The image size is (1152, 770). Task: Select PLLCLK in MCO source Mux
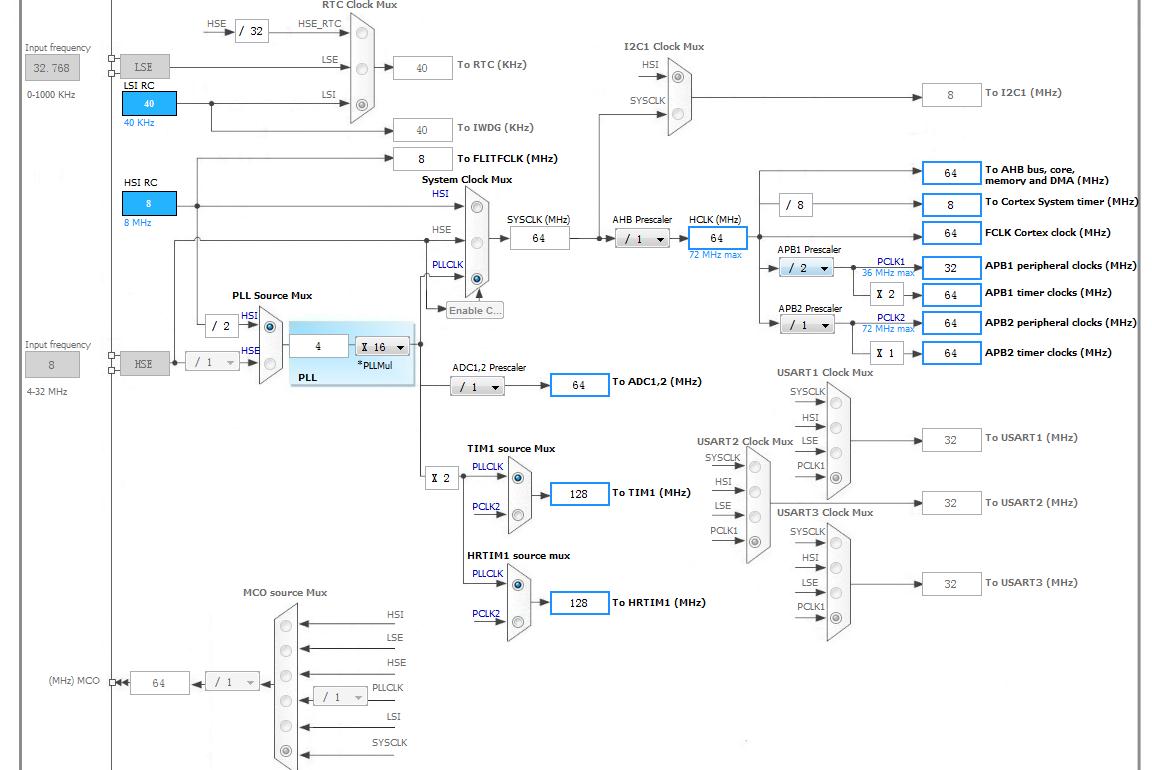(286, 701)
